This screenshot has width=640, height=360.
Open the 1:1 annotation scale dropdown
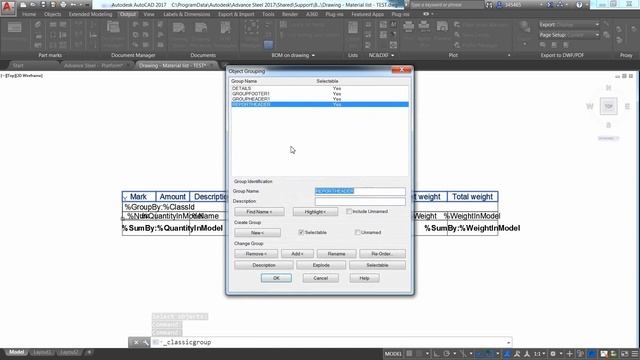[x=540, y=353]
